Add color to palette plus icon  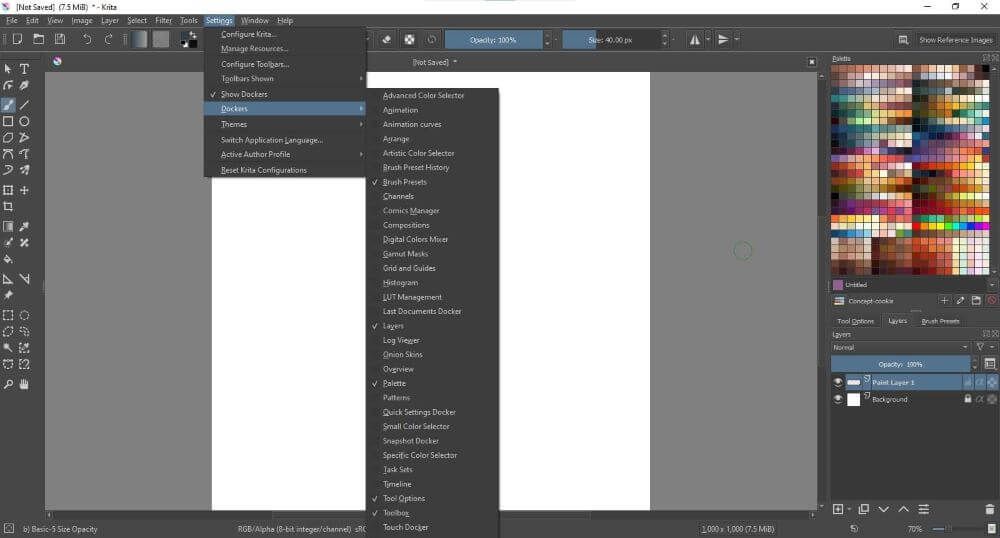pyautogui.click(x=945, y=300)
